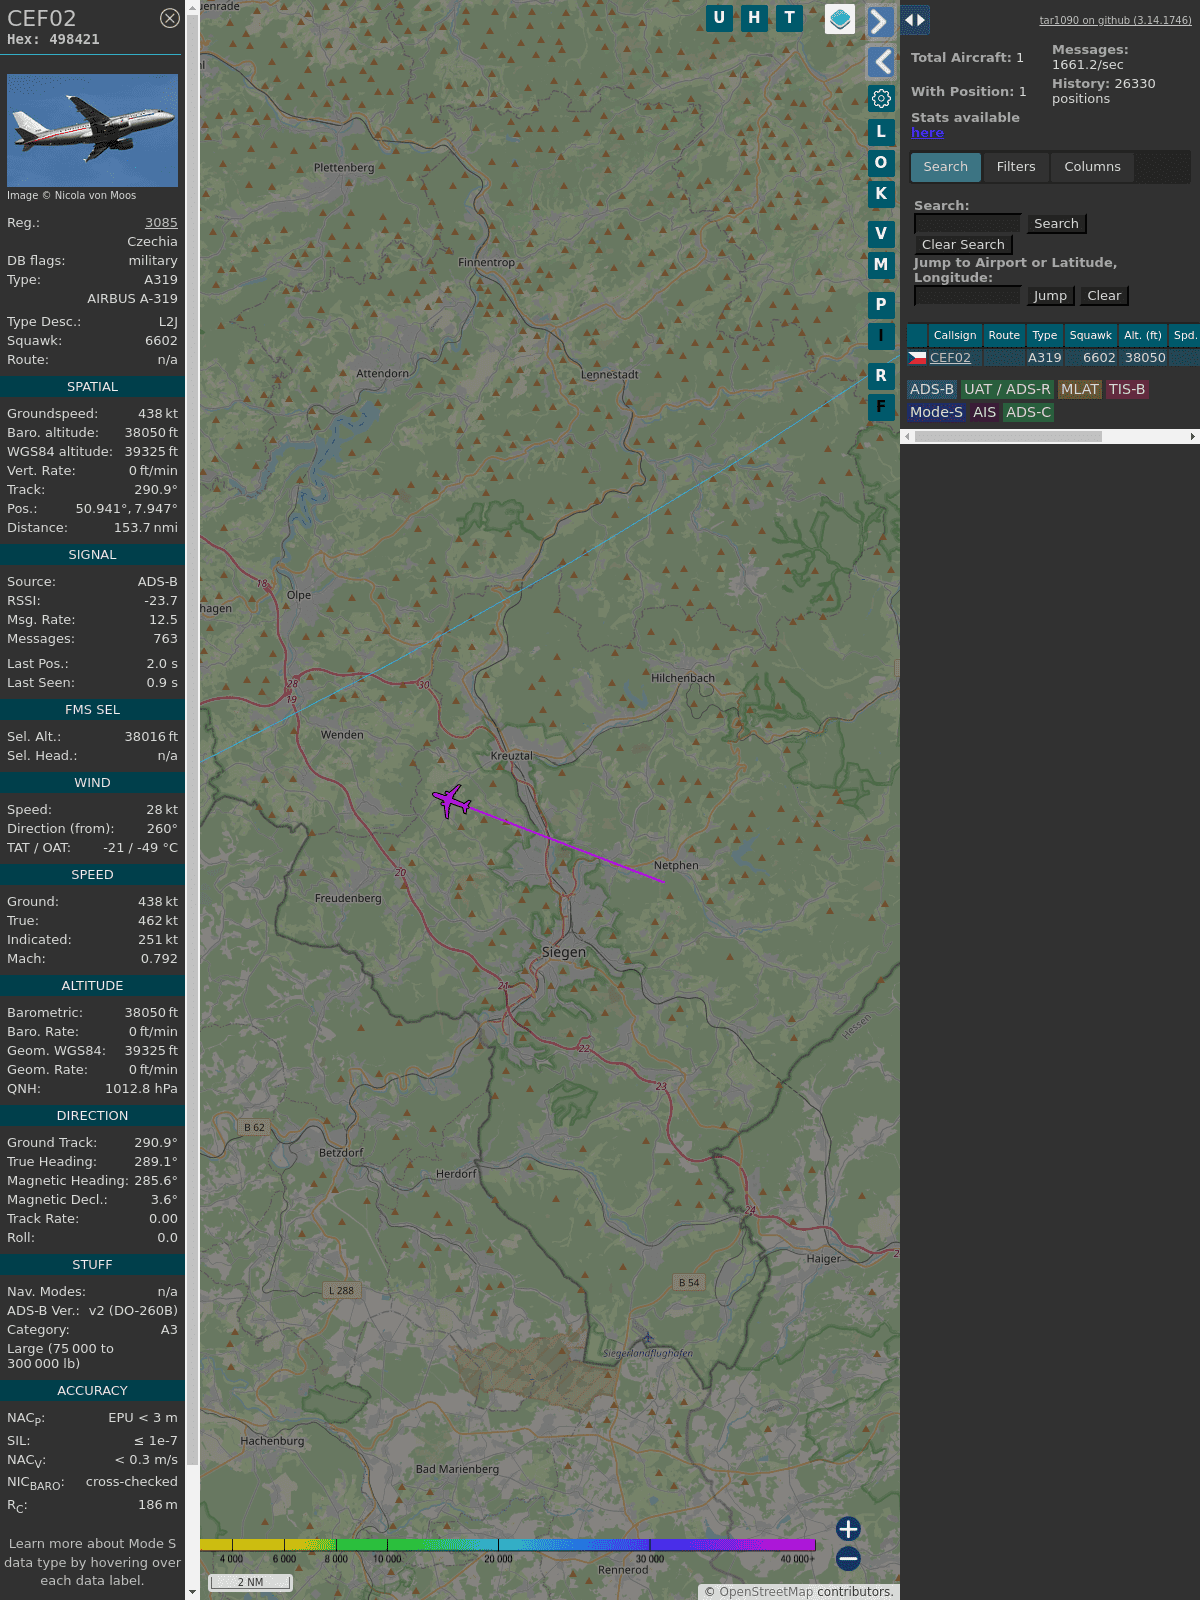The image size is (1200, 1600).
Task: Click the Czech flag icon in CEF02 row
Action: (x=917, y=358)
